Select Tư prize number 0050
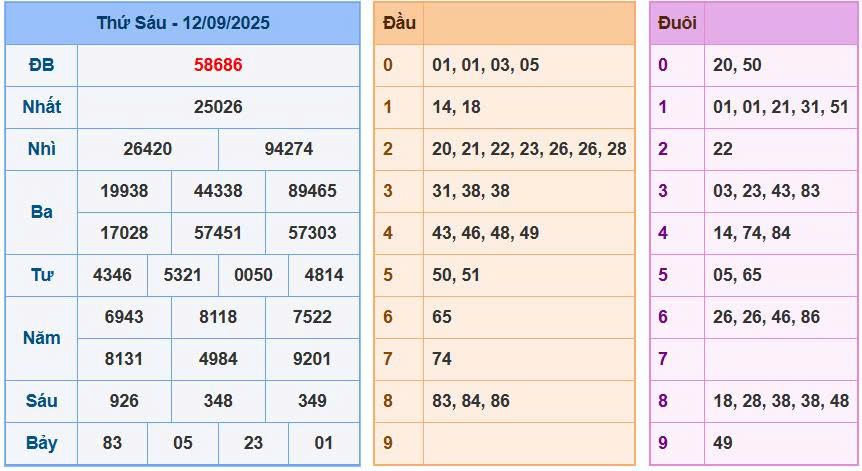This screenshot has width=862, height=471. coord(253,275)
